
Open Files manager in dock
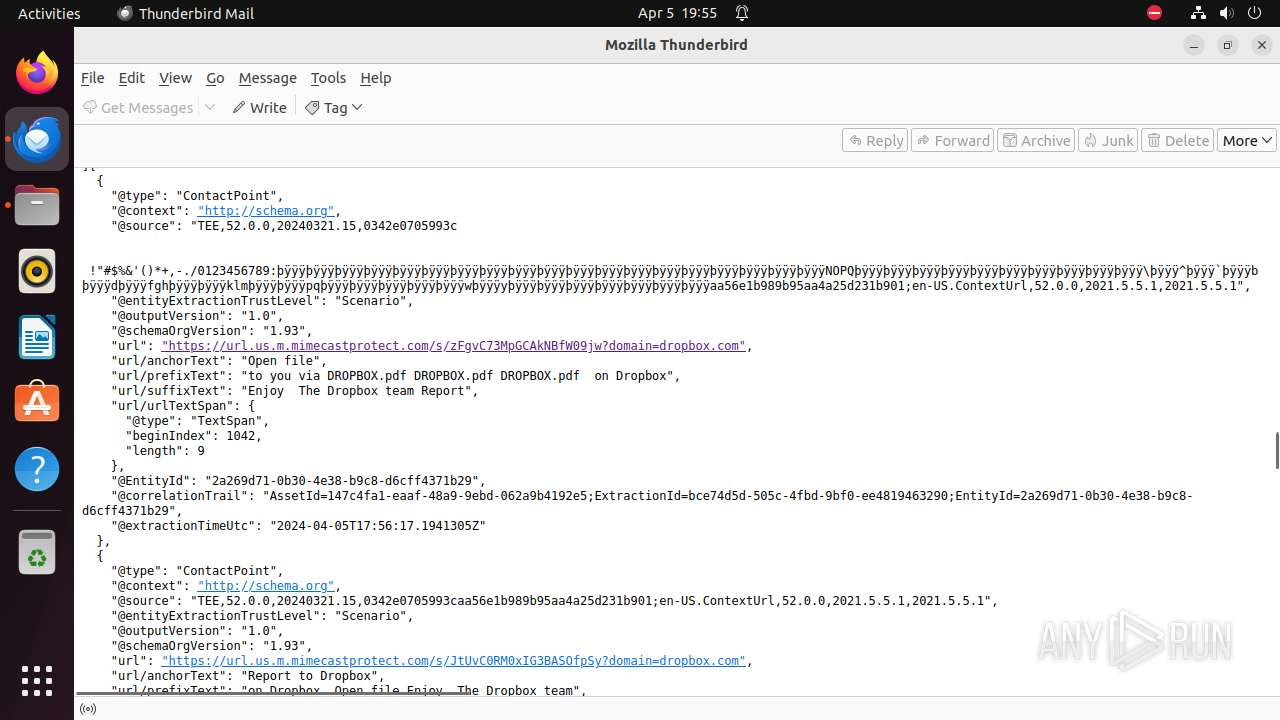[x=37, y=205]
